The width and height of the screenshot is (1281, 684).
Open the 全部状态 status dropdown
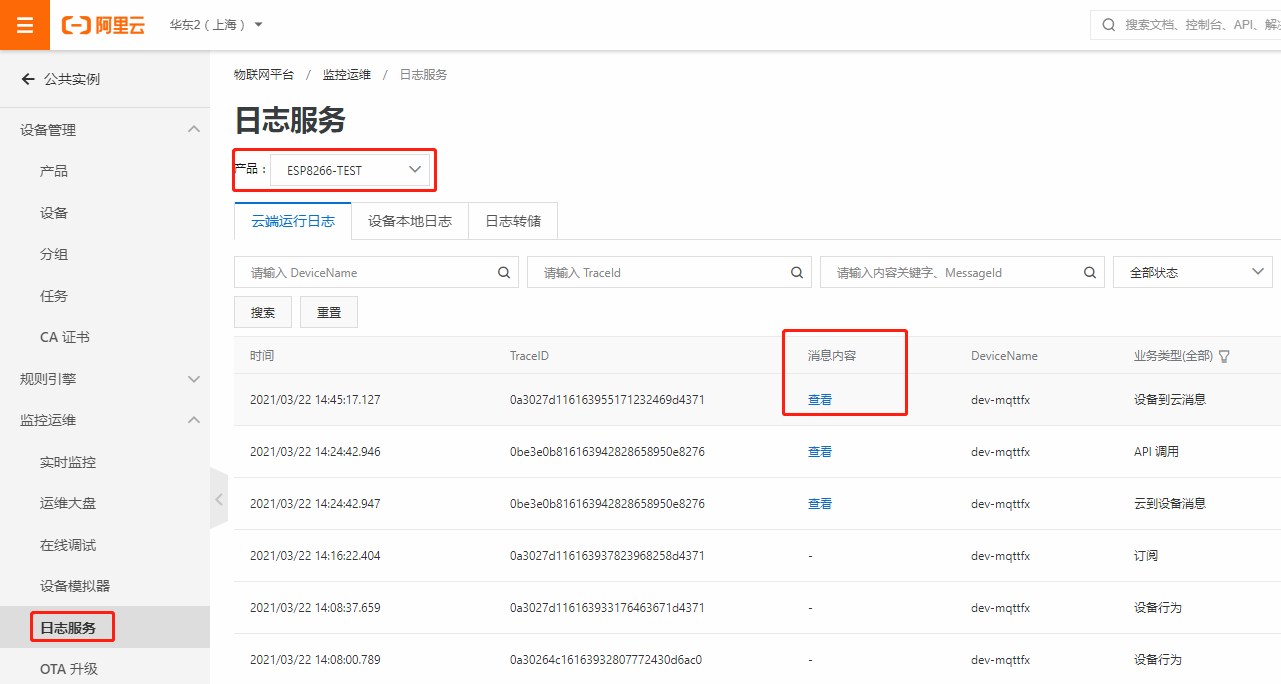click(1193, 272)
